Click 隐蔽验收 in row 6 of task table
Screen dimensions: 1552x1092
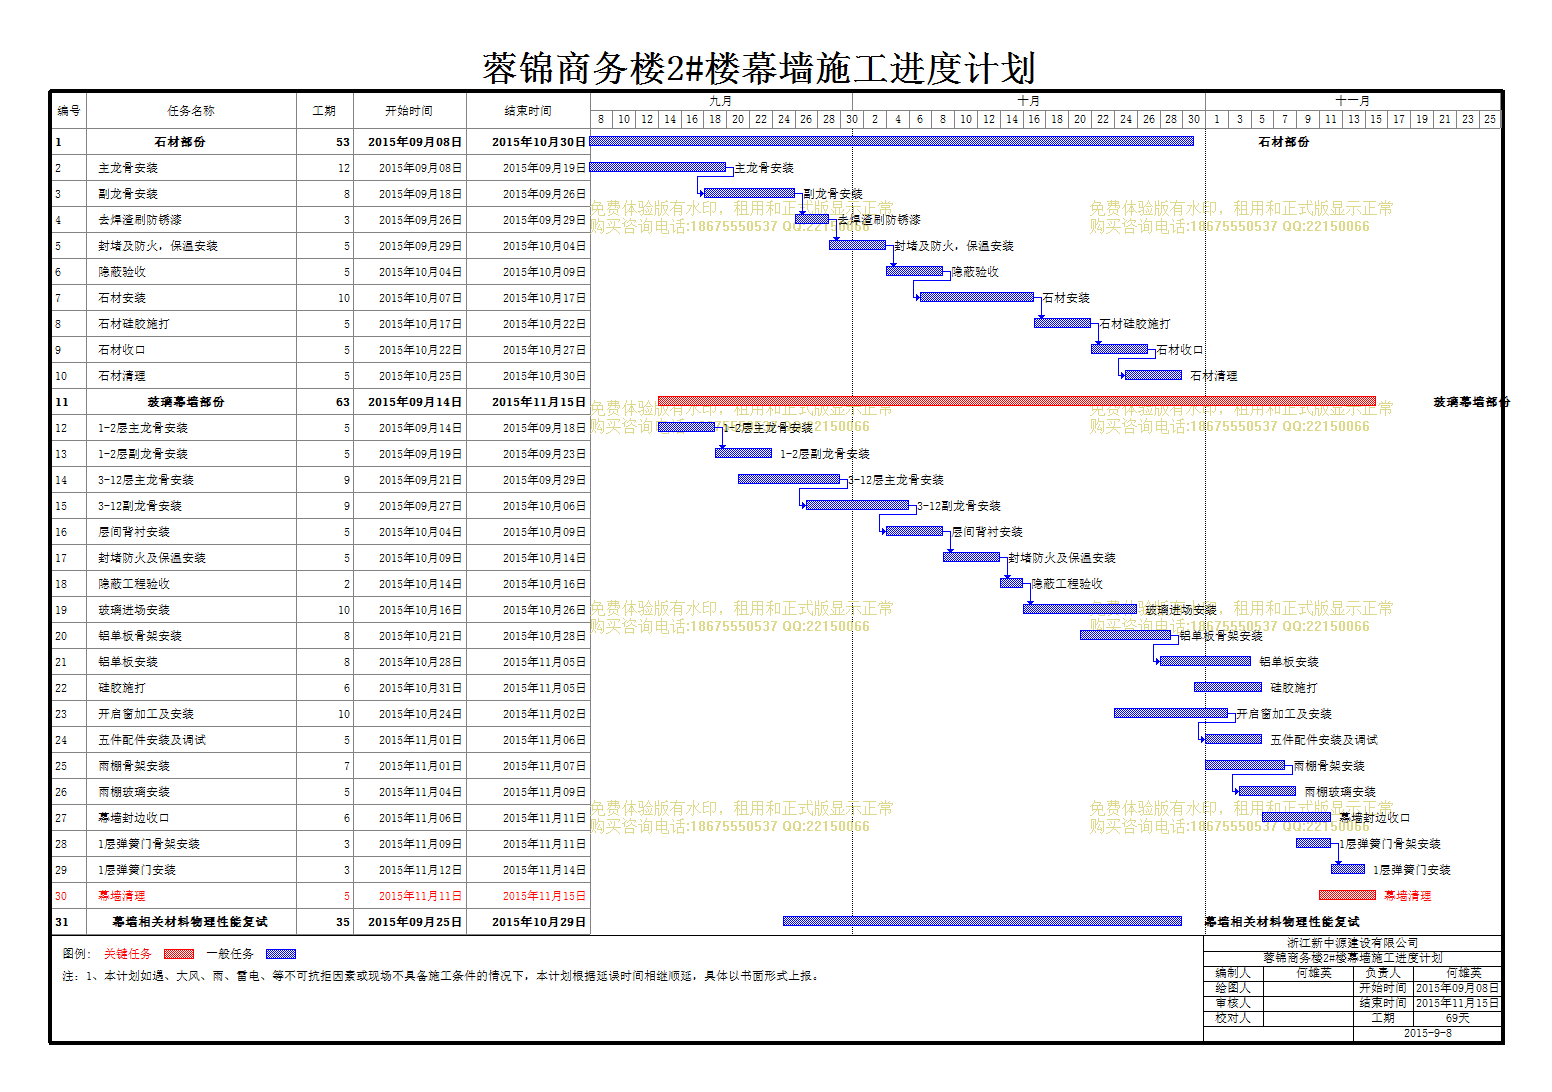tap(122, 272)
